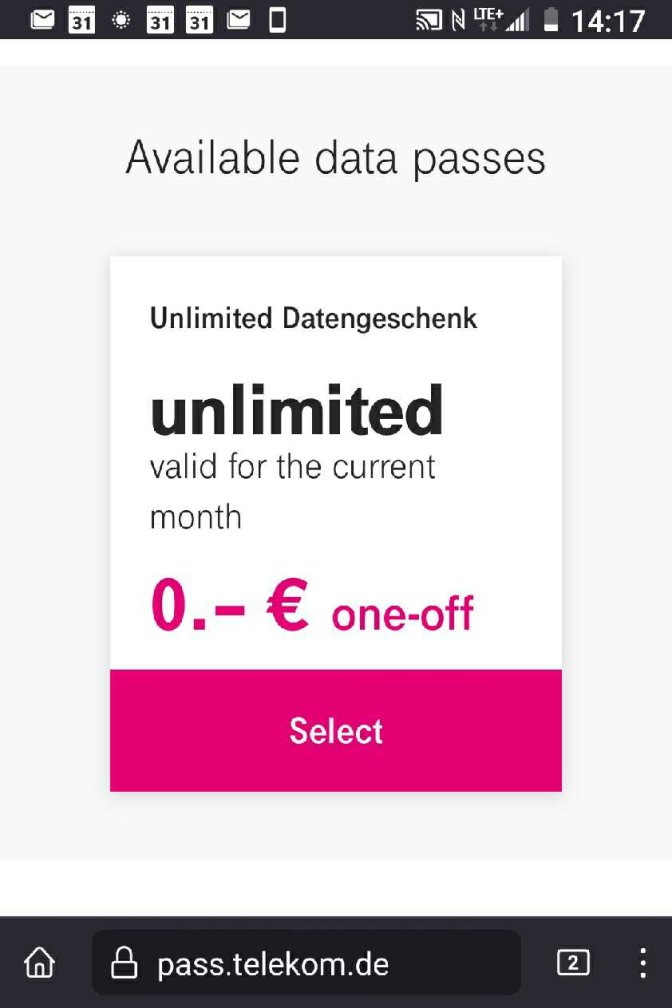Tap the Available data passes heading

336,158
